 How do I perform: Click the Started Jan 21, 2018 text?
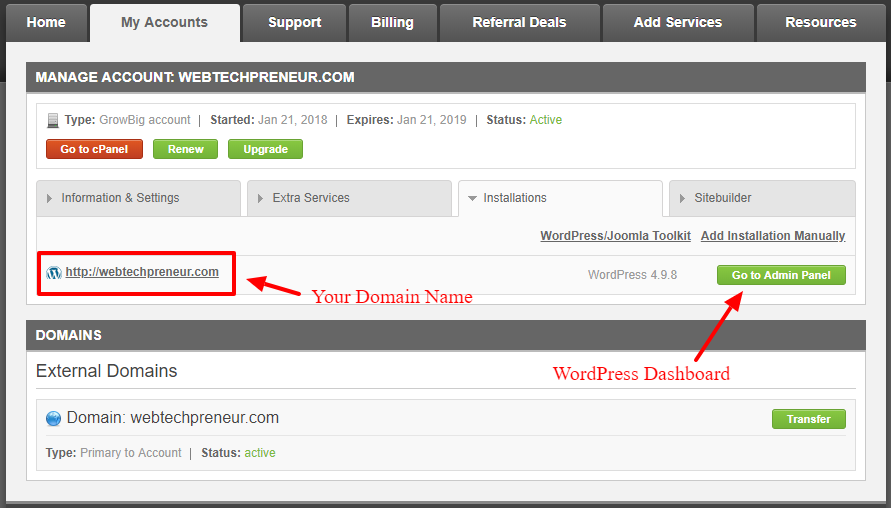pyautogui.click(x=269, y=120)
